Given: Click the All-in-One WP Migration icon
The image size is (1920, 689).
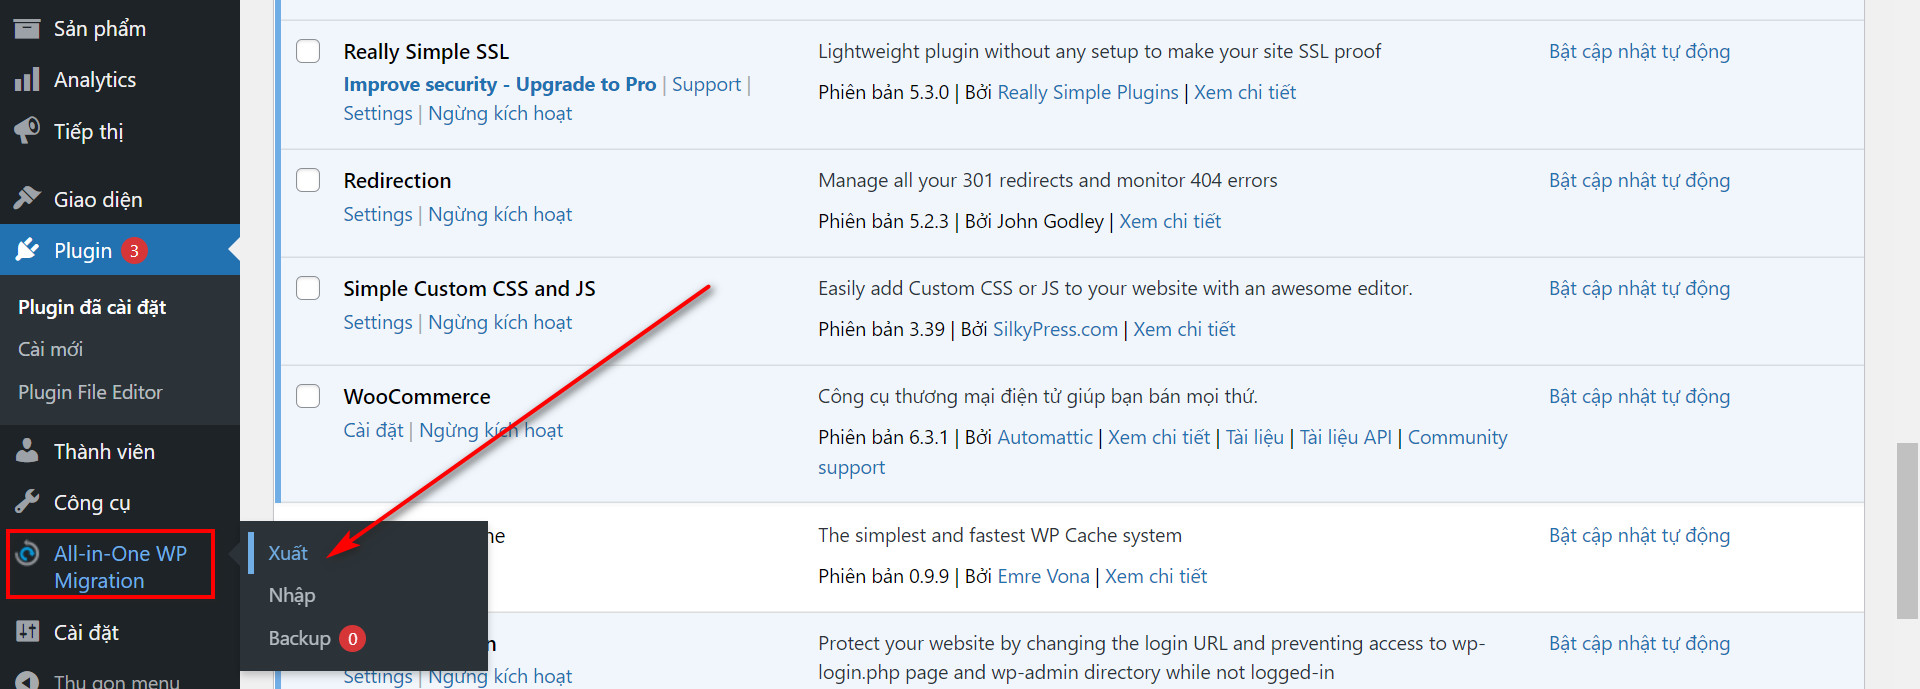Looking at the screenshot, I should 28,554.
